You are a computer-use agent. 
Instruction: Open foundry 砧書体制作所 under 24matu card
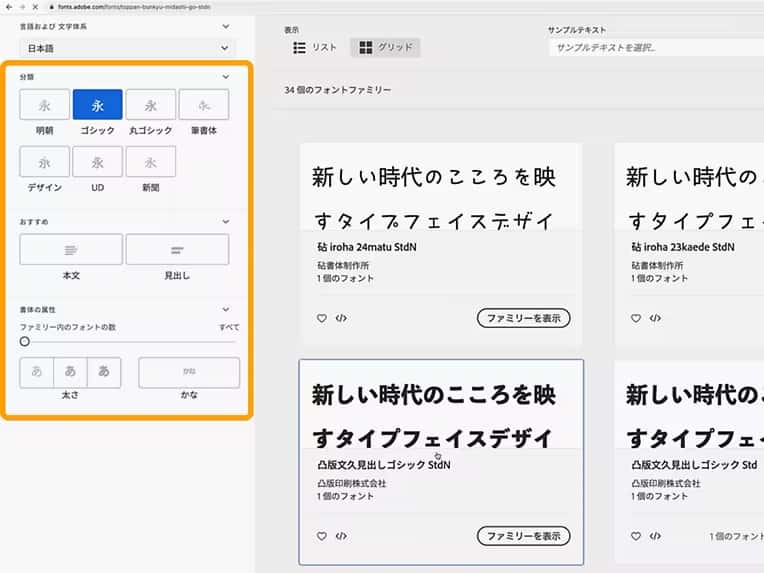(343, 266)
